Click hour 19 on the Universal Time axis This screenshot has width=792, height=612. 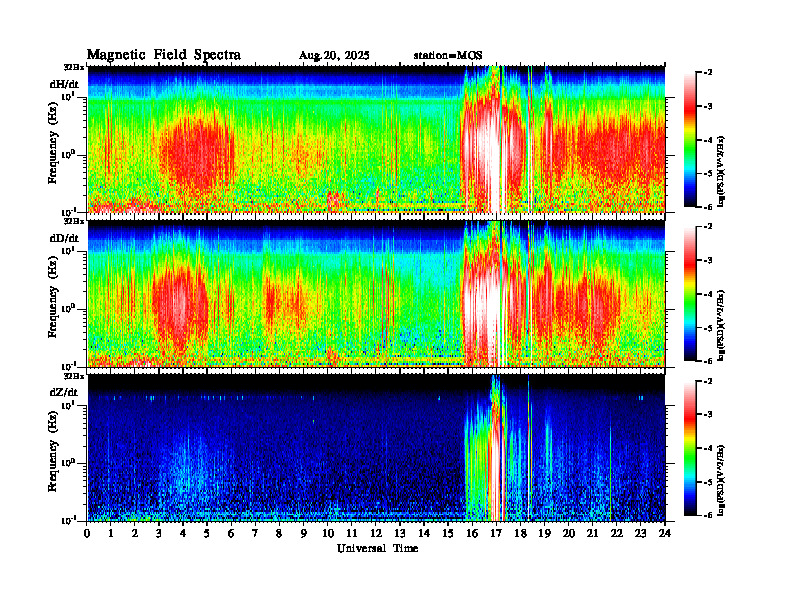(544, 534)
